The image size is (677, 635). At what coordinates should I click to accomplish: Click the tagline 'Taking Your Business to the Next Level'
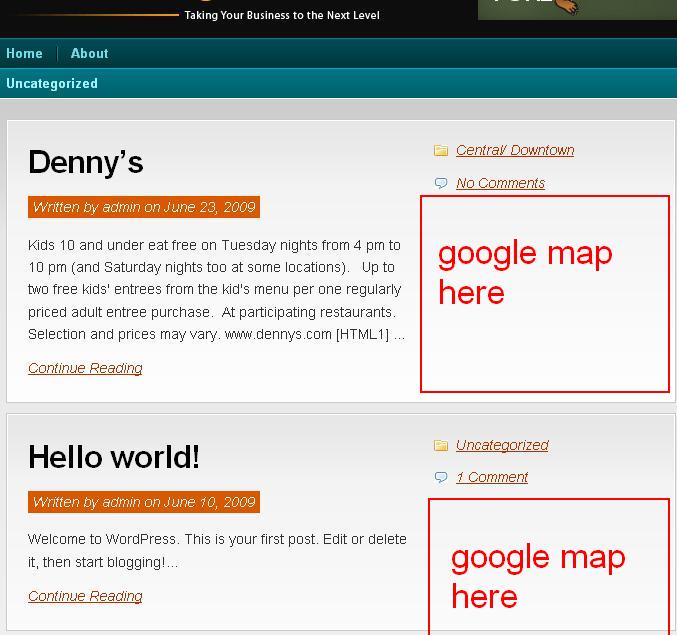282,16
